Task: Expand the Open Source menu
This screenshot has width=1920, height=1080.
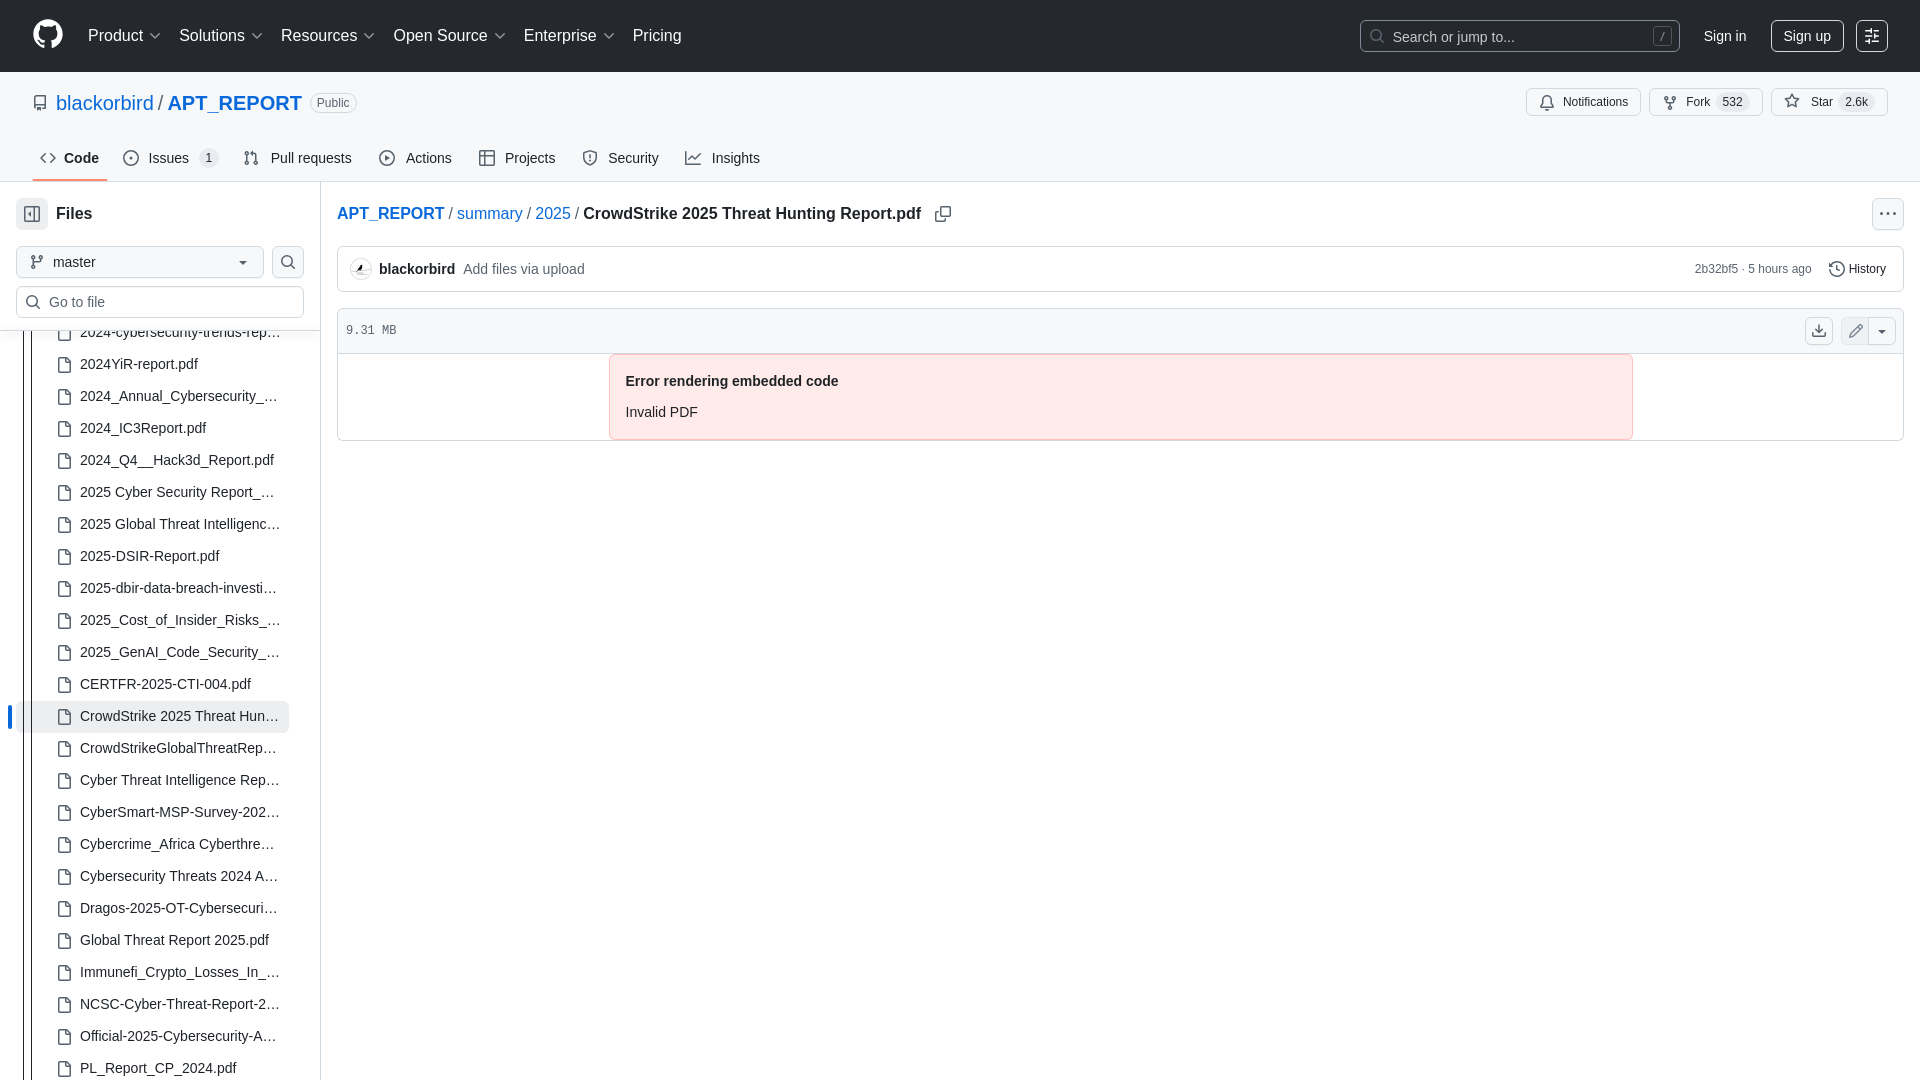Action: tap(450, 36)
